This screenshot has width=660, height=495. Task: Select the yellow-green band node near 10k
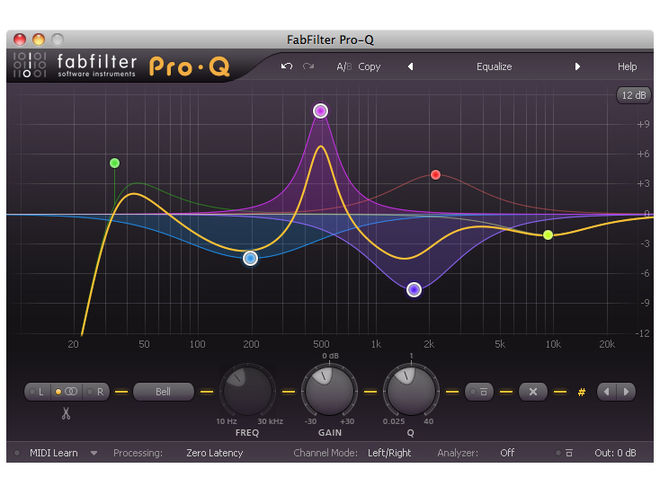tap(548, 235)
